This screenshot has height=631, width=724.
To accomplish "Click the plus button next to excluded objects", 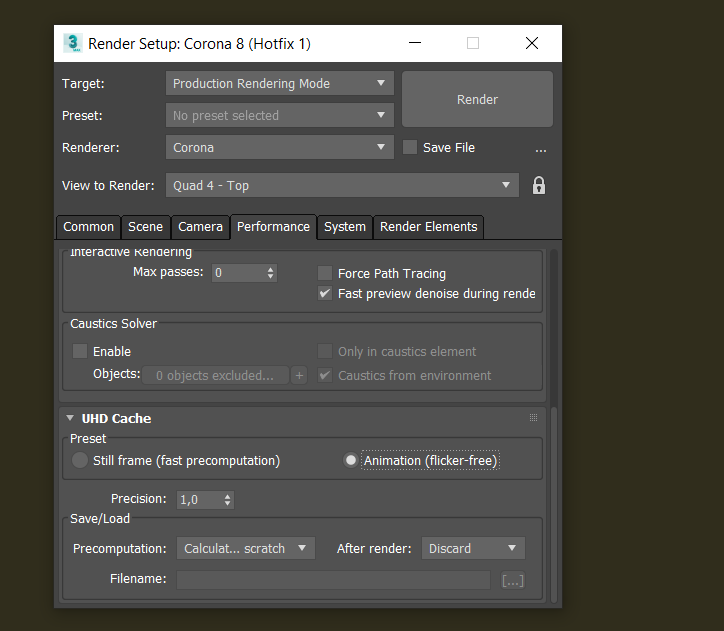I will pyautogui.click(x=299, y=375).
